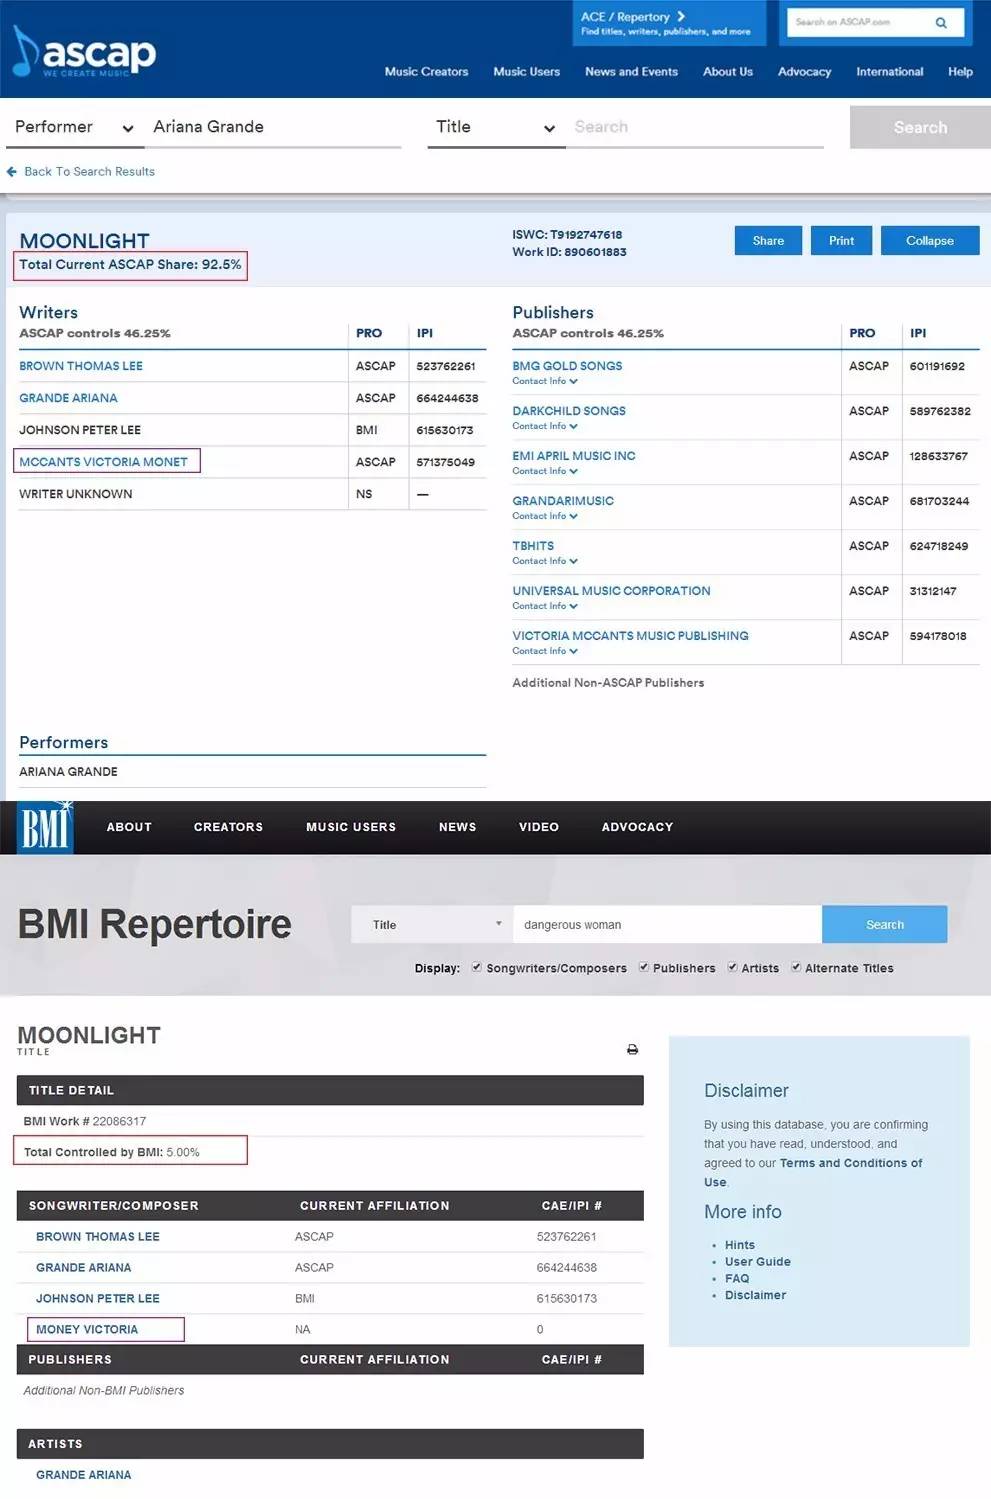Open BMI CREATORS menu
The width and height of the screenshot is (991, 1499).
tap(228, 827)
